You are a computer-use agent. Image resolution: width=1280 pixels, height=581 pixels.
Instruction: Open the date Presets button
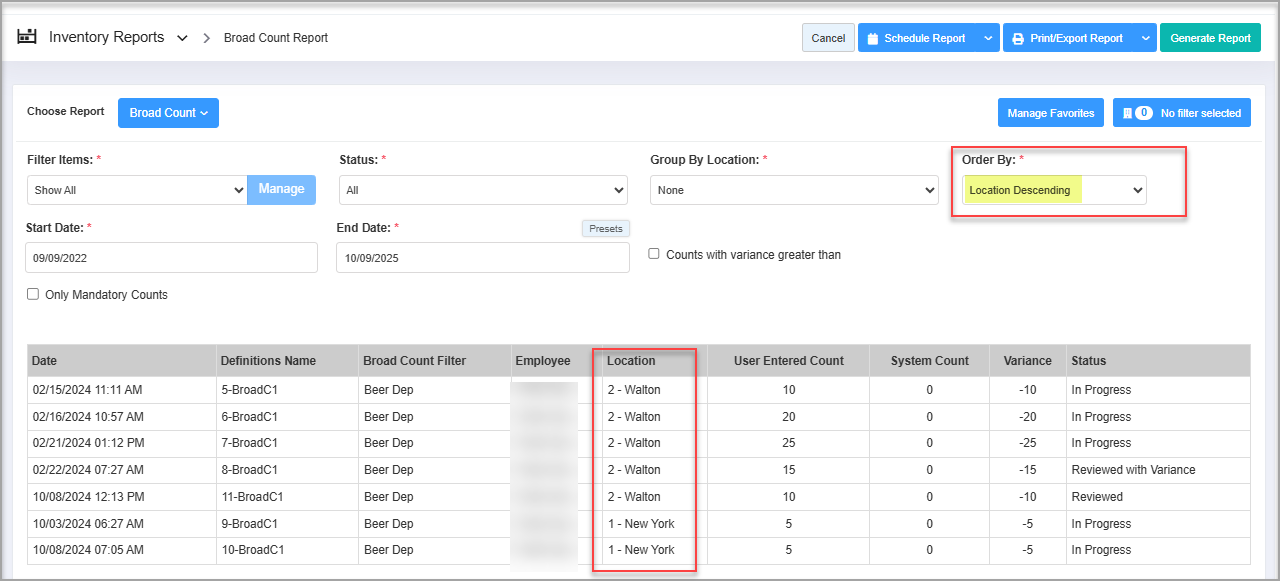coord(605,228)
